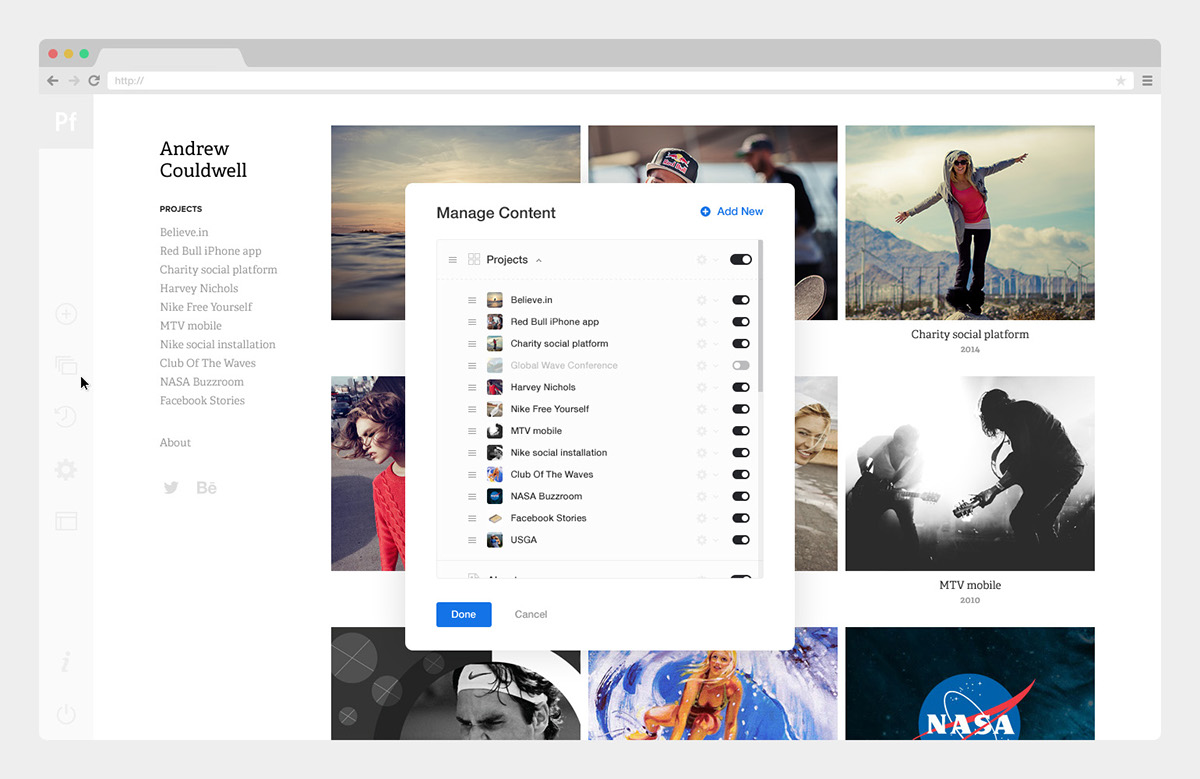This screenshot has height=779, width=1200.
Task: Click the power icon in left sidebar
Action: click(x=66, y=714)
